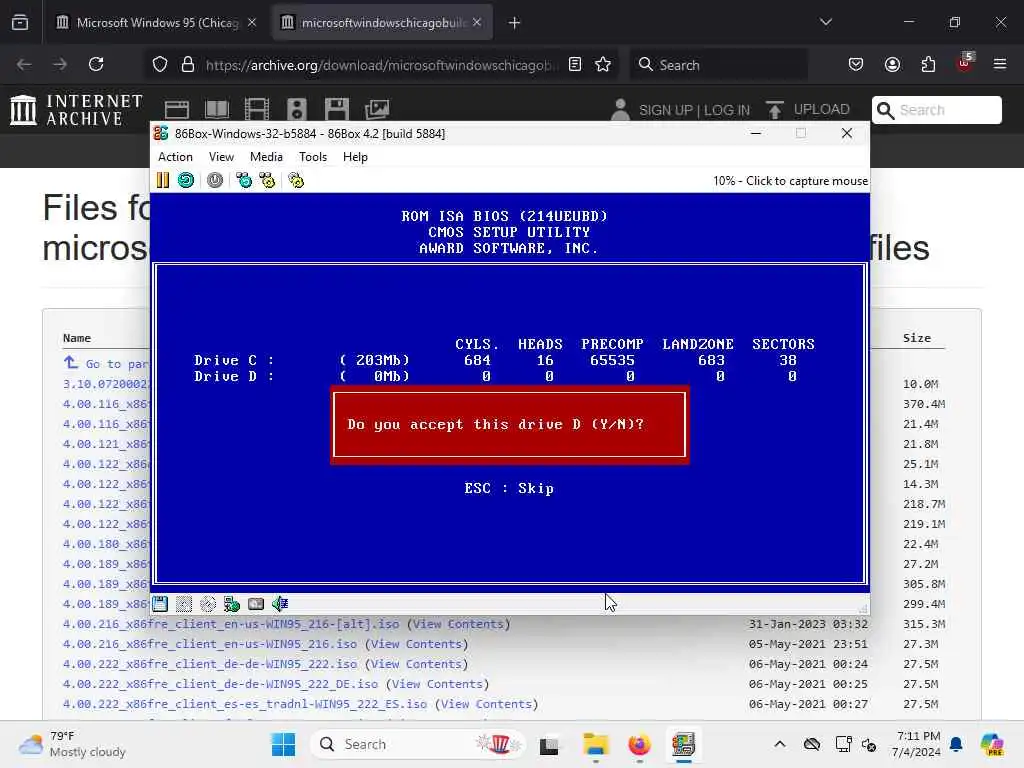Open Firefox account icon
The height and width of the screenshot is (768, 1024).
click(892, 64)
